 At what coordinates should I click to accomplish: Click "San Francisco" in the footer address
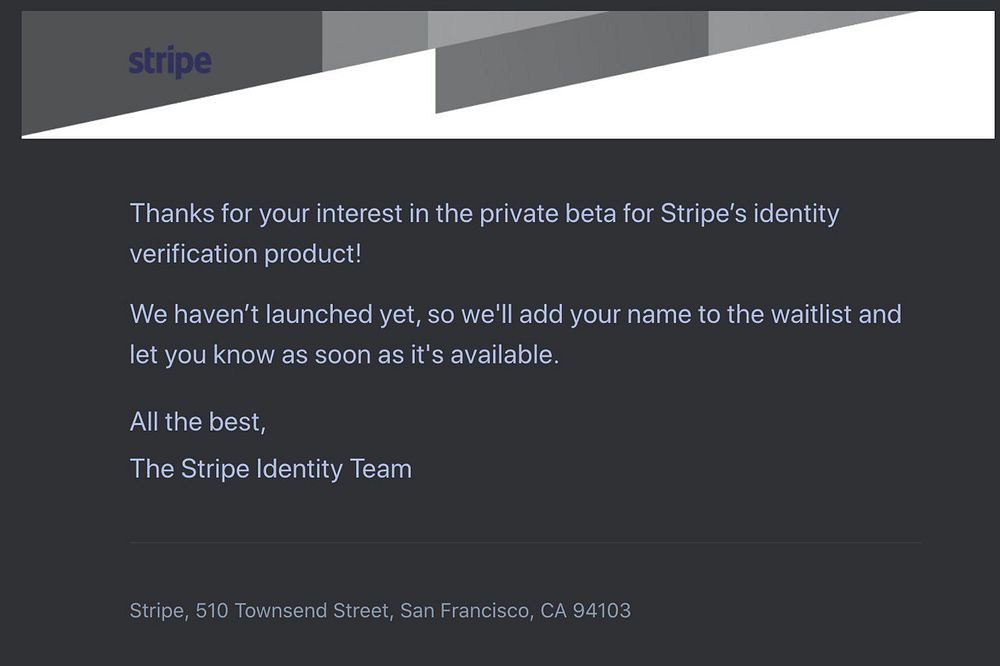464,610
